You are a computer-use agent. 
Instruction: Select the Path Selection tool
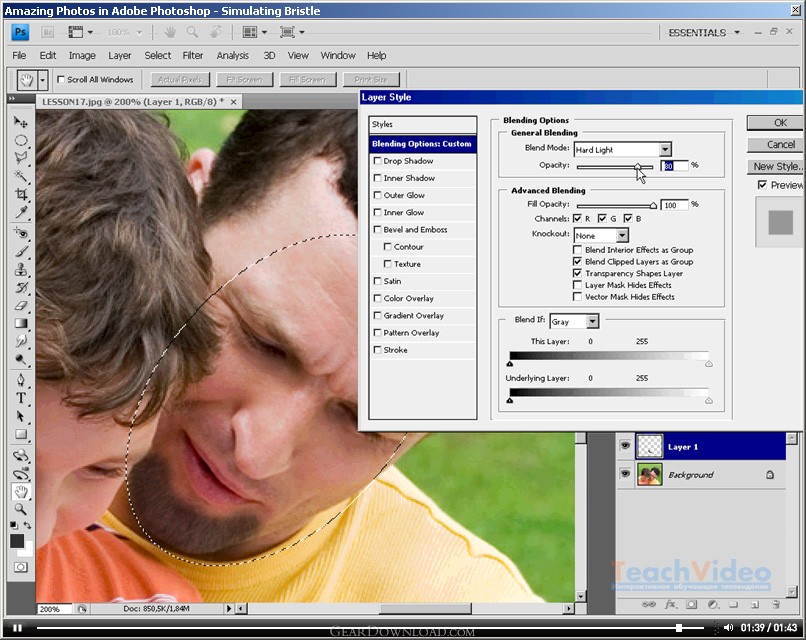21,416
